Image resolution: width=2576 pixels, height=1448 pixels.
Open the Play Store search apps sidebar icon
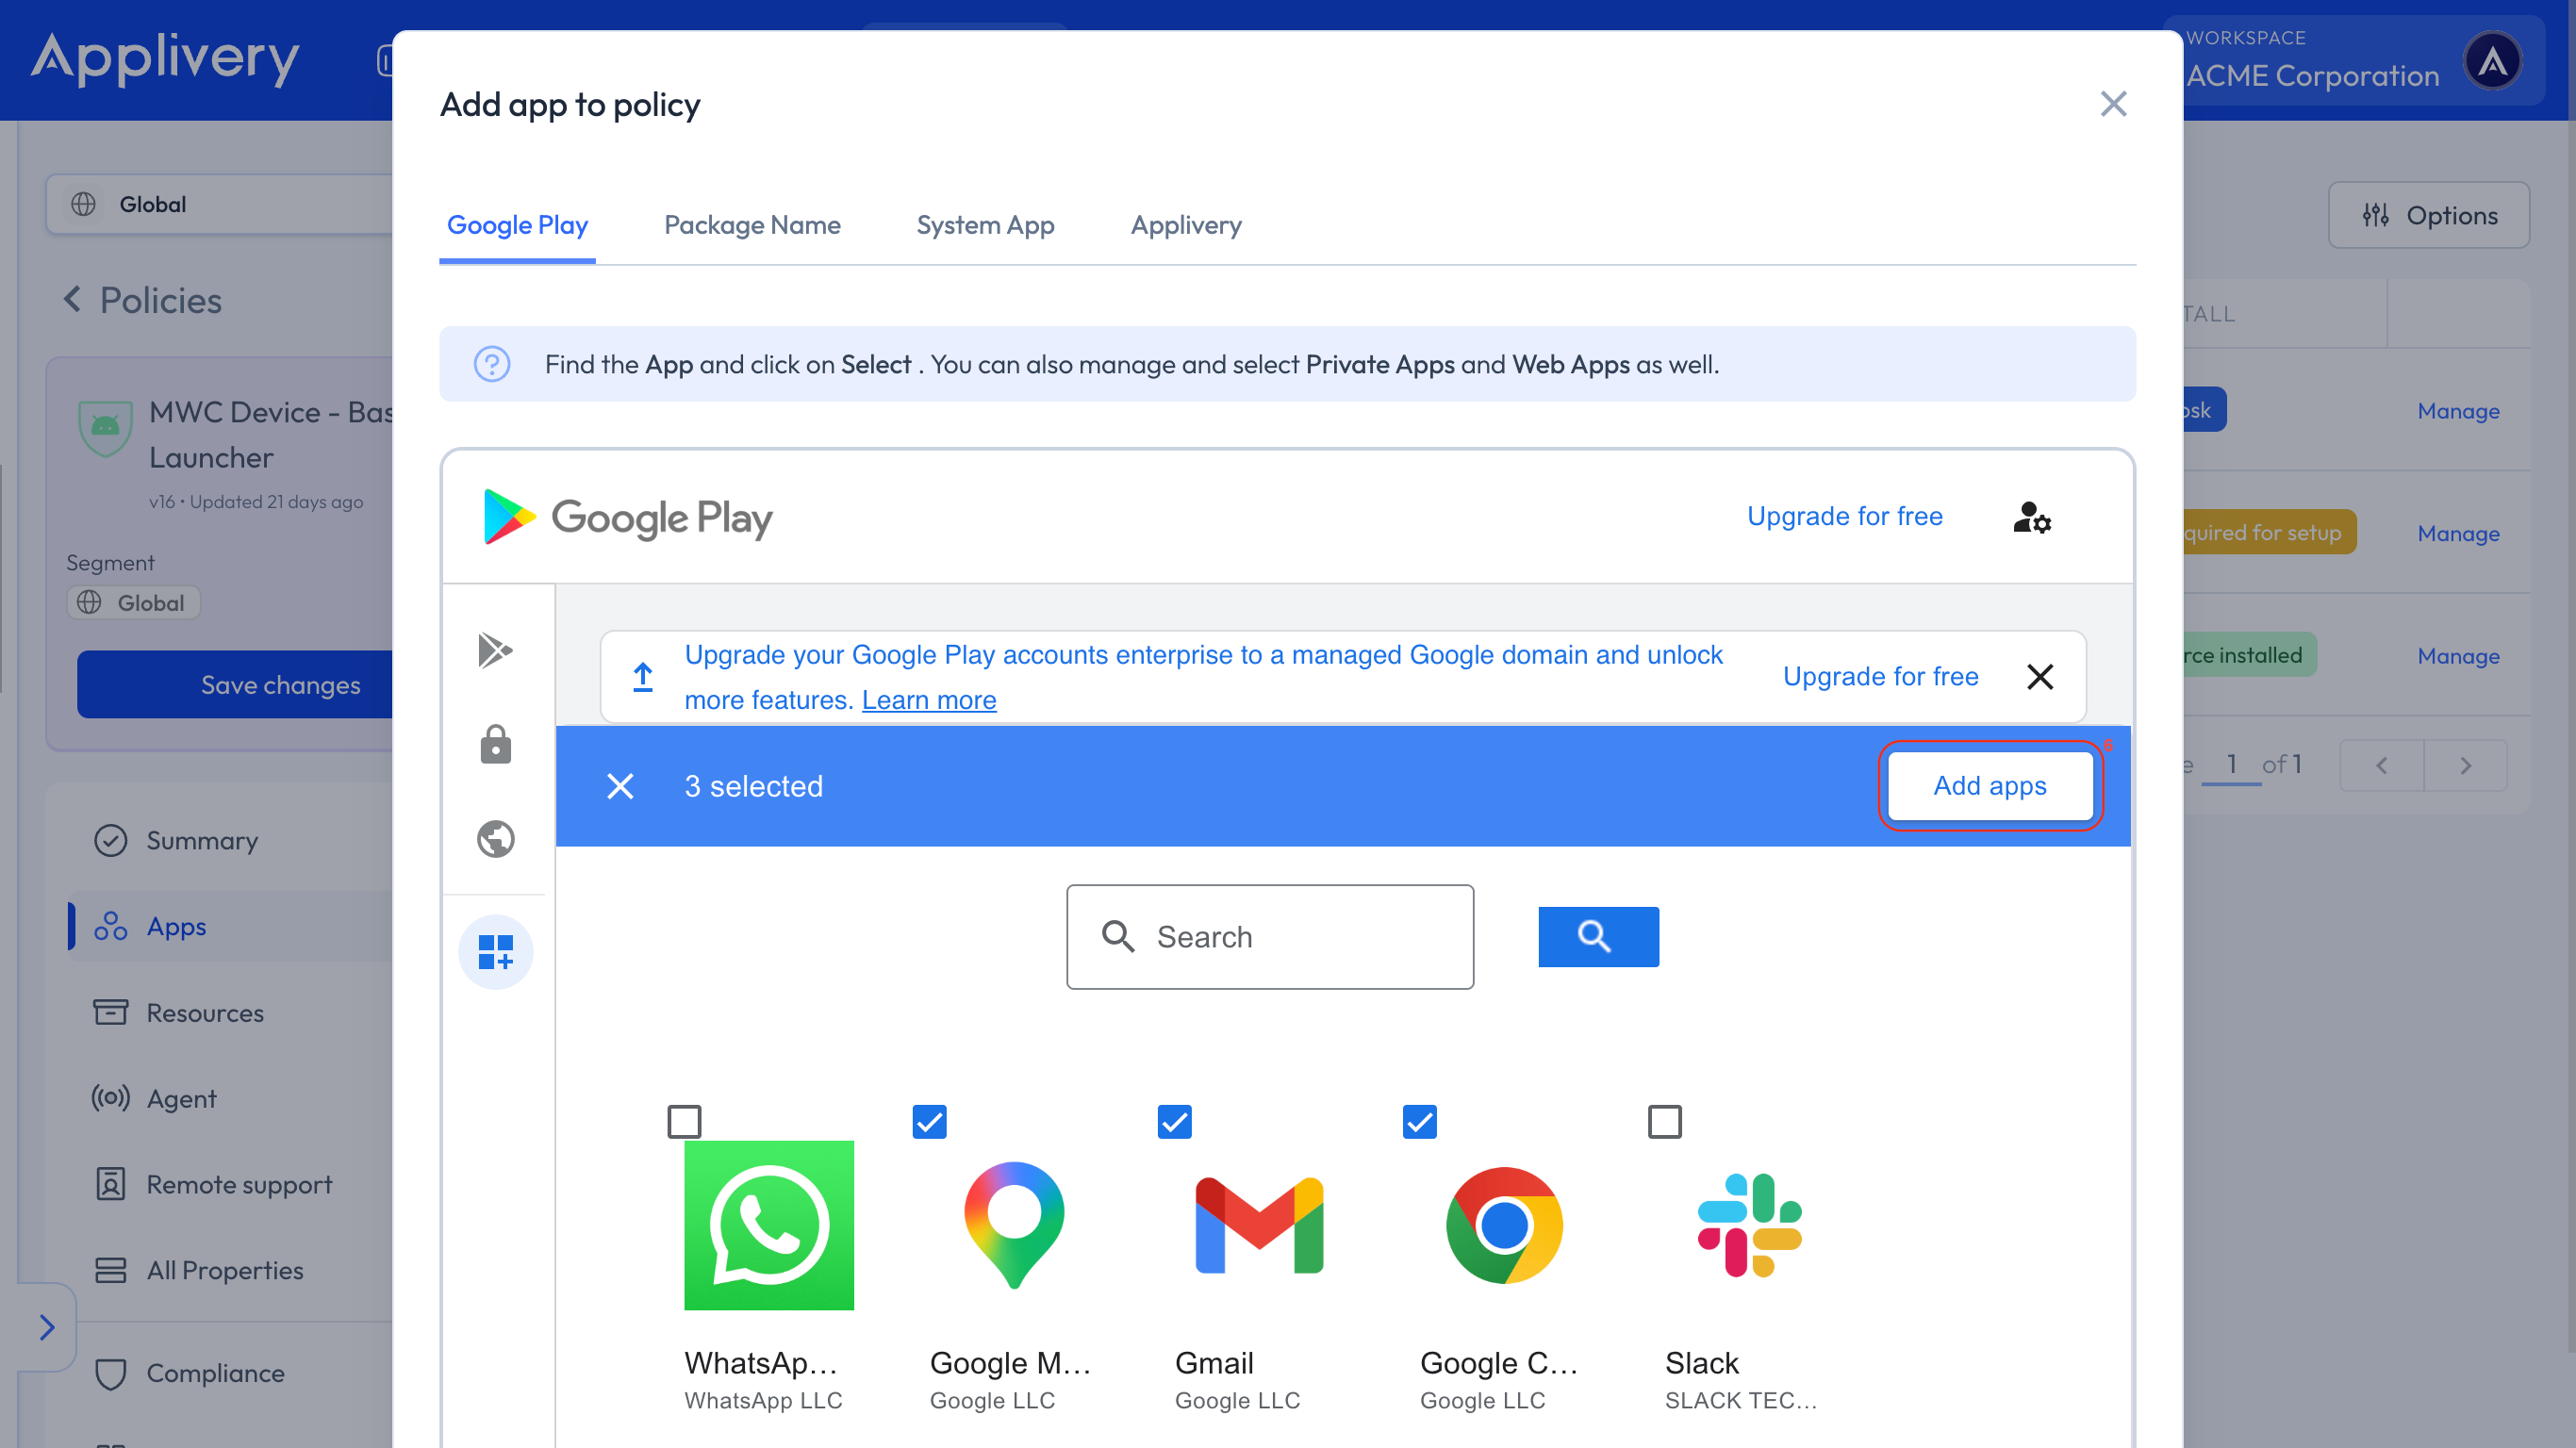coord(495,650)
